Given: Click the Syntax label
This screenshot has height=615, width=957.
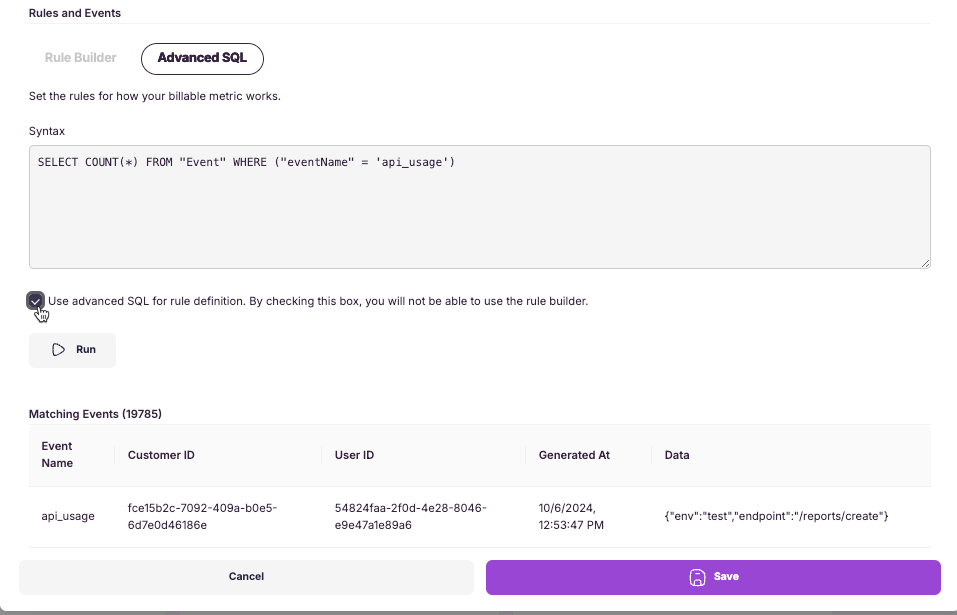Looking at the screenshot, I should (46, 131).
